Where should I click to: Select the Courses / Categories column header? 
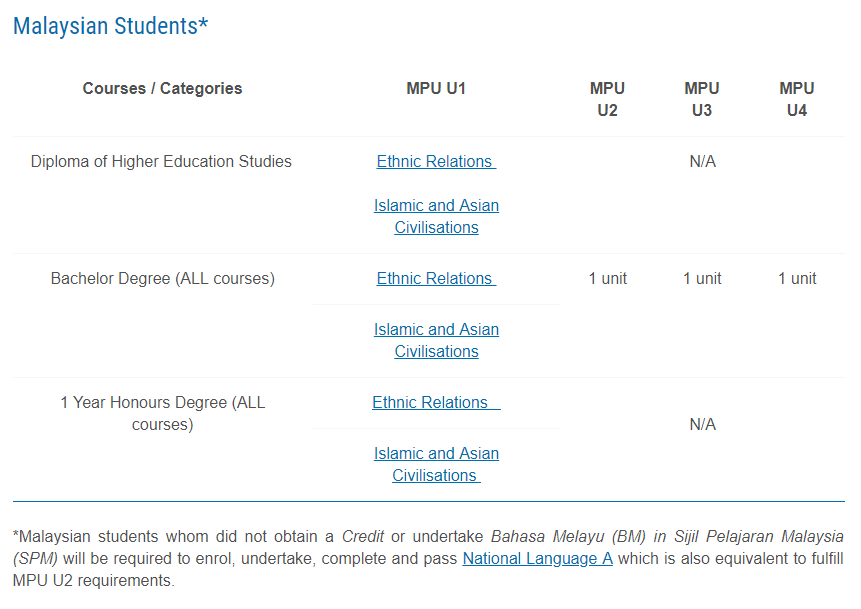tap(163, 88)
